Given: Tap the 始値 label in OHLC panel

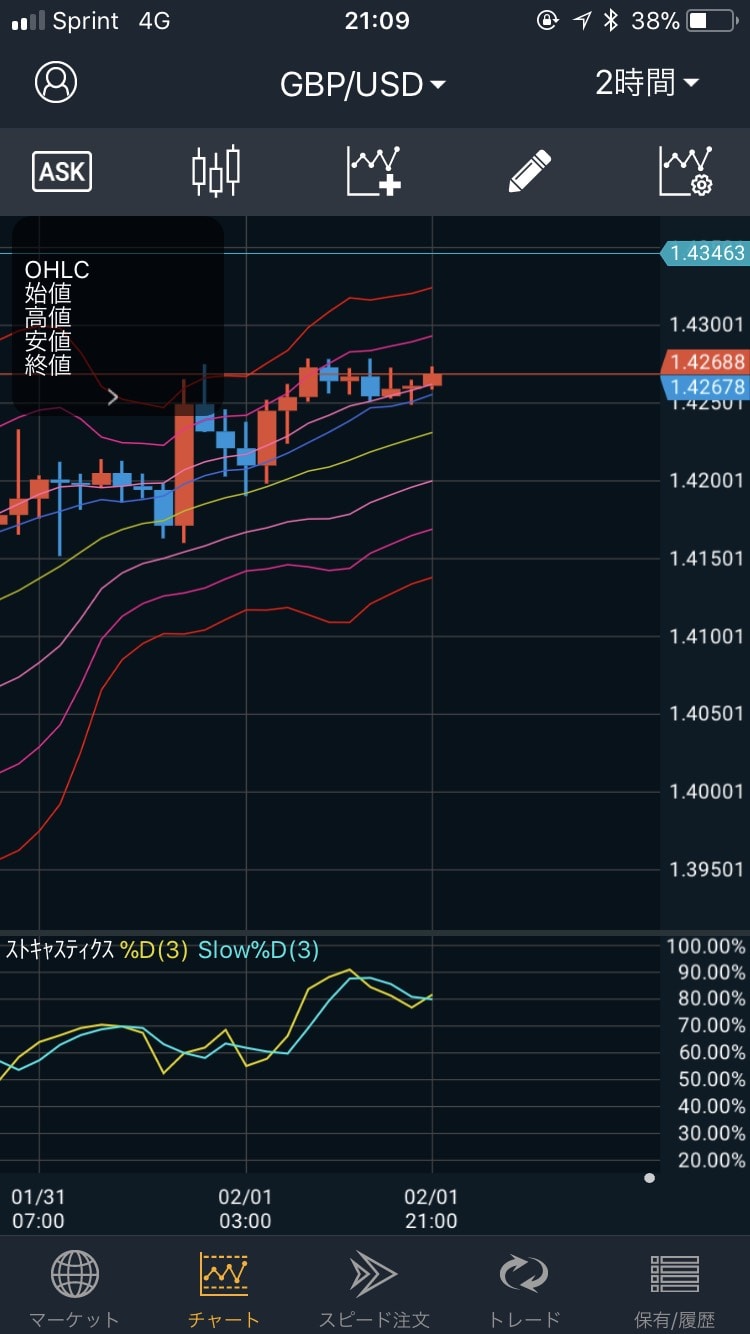Looking at the screenshot, I should [x=48, y=294].
